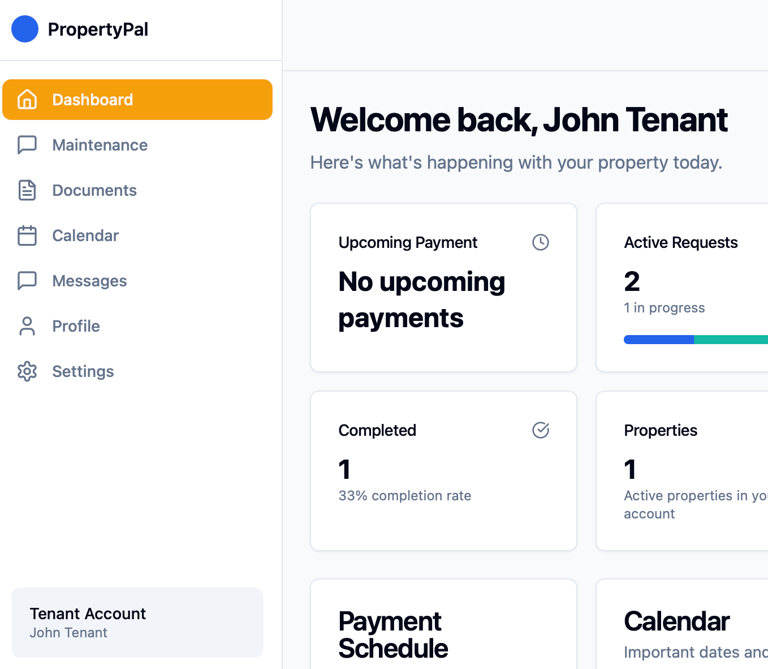Click the PropertyPal brand name
This screenshot has height=669, width=768.
pos(98,29)
